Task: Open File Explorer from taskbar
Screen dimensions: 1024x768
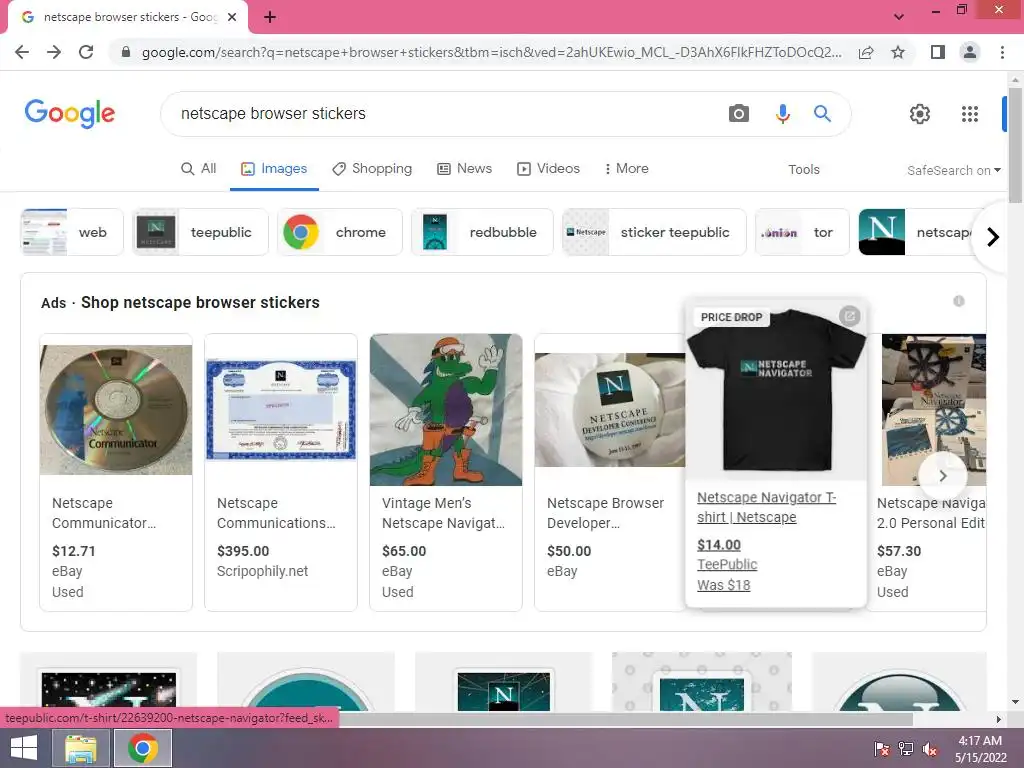Action: 80,748
